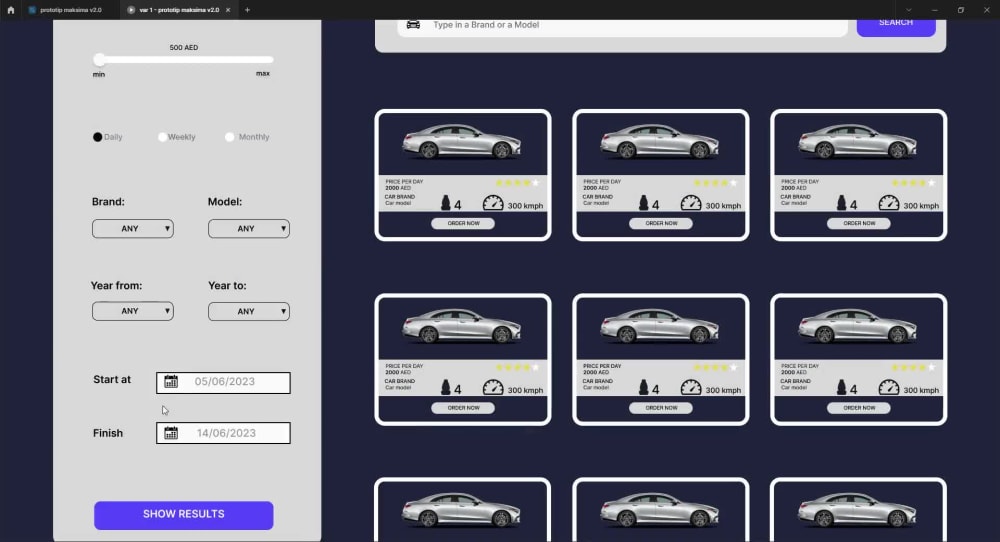1000x542 pixels.
Task: Click the seat icon on first row right card
Action: coord(842,203)
